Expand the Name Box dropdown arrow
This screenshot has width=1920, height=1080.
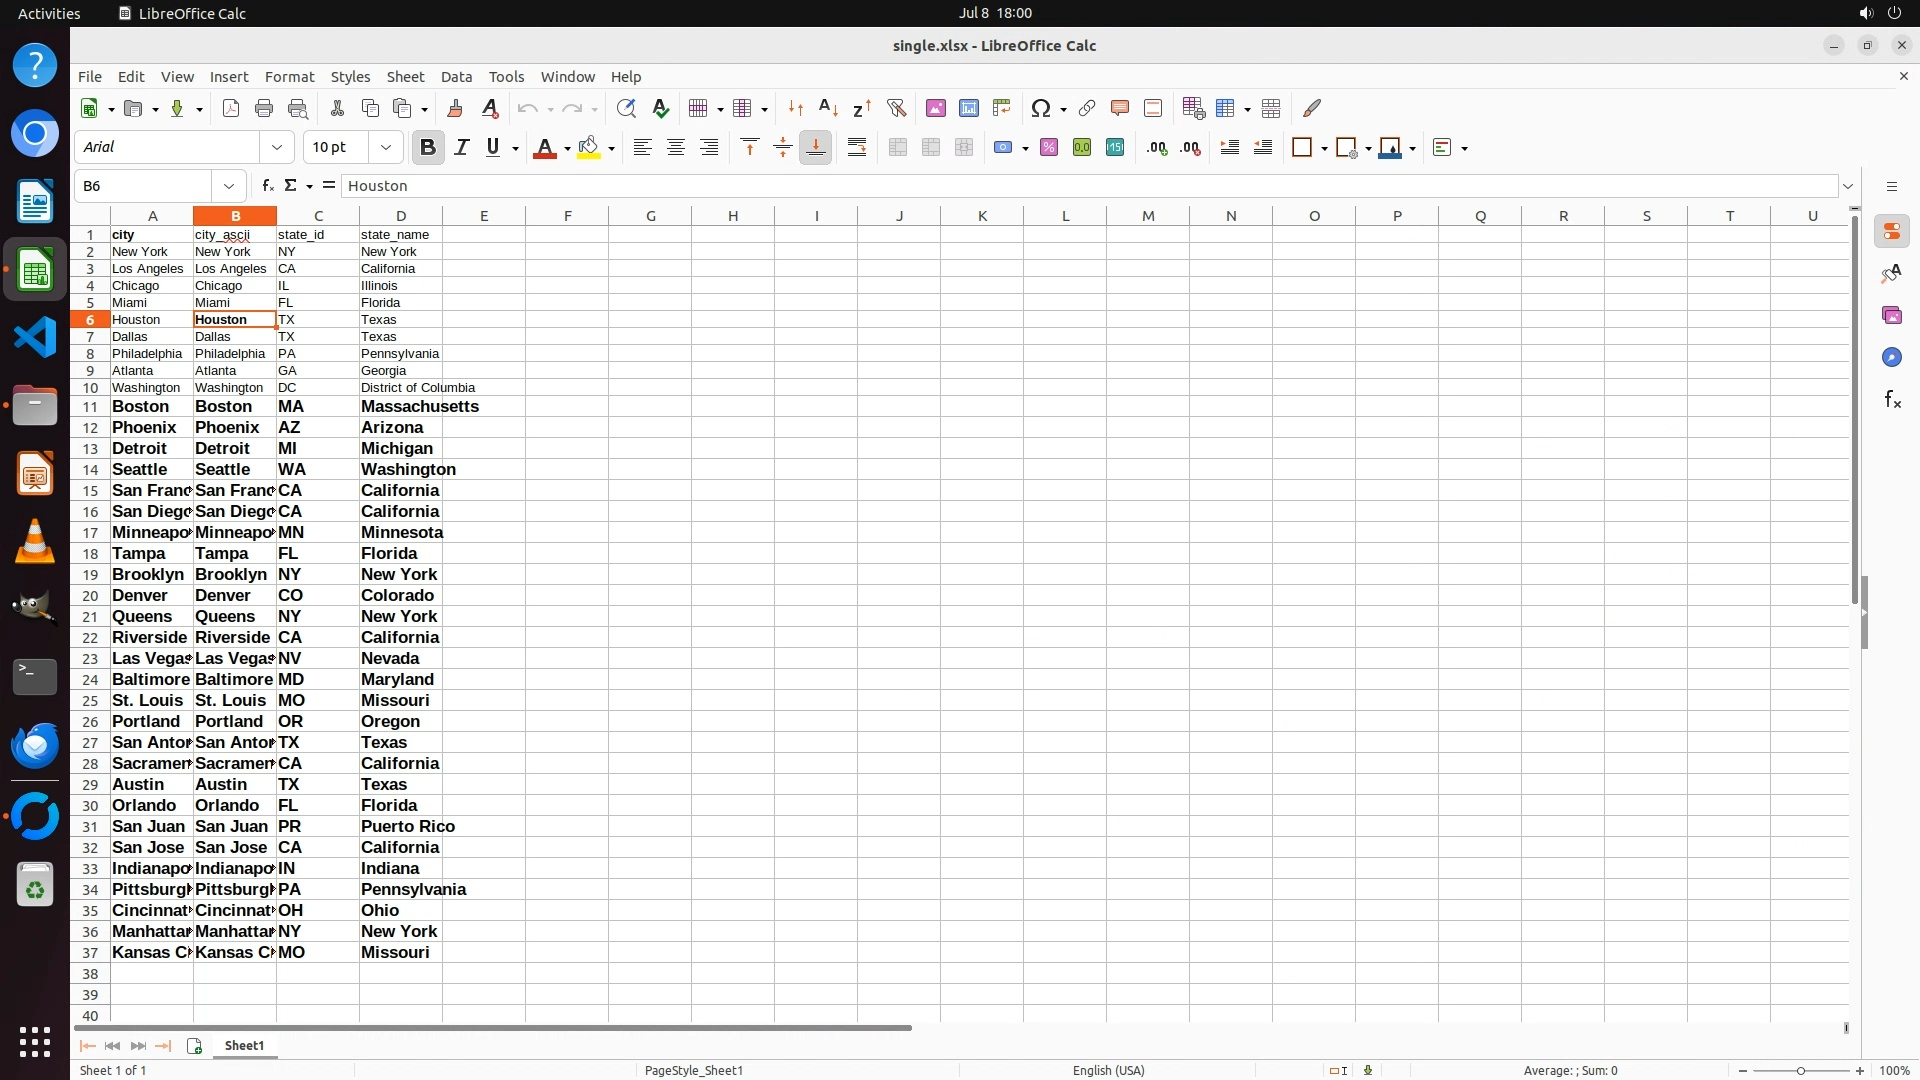pos(229,186)
